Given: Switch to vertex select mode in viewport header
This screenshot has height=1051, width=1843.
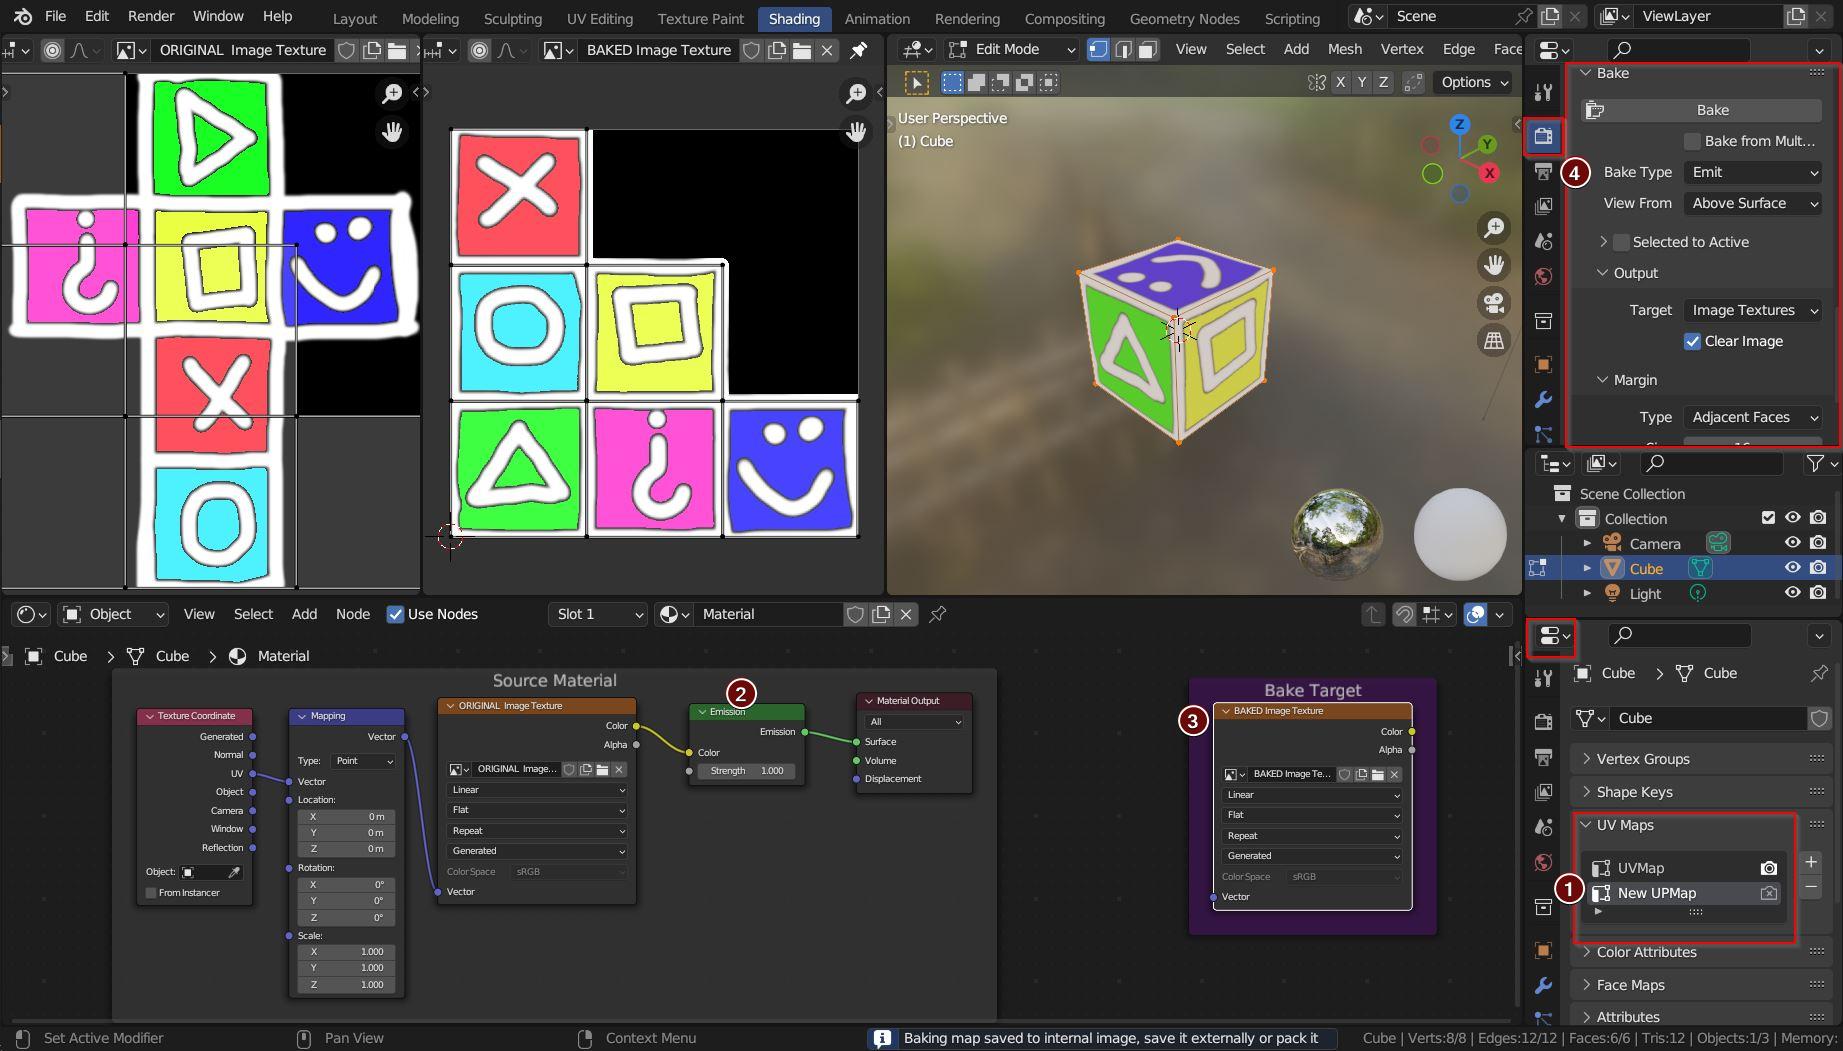Looking at the screenshot, I should [x=1098, y=49].
